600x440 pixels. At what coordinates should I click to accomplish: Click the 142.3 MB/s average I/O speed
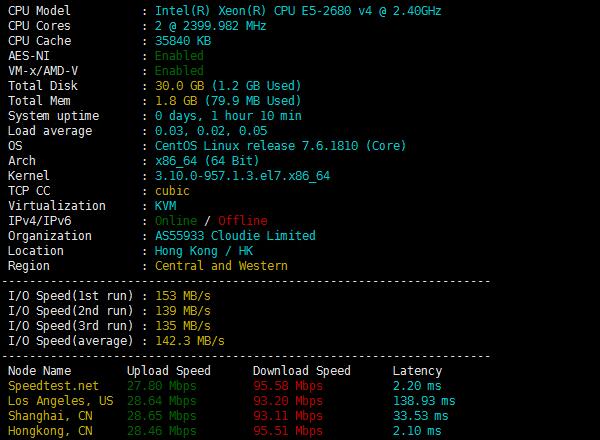click(x=190, y=341)
